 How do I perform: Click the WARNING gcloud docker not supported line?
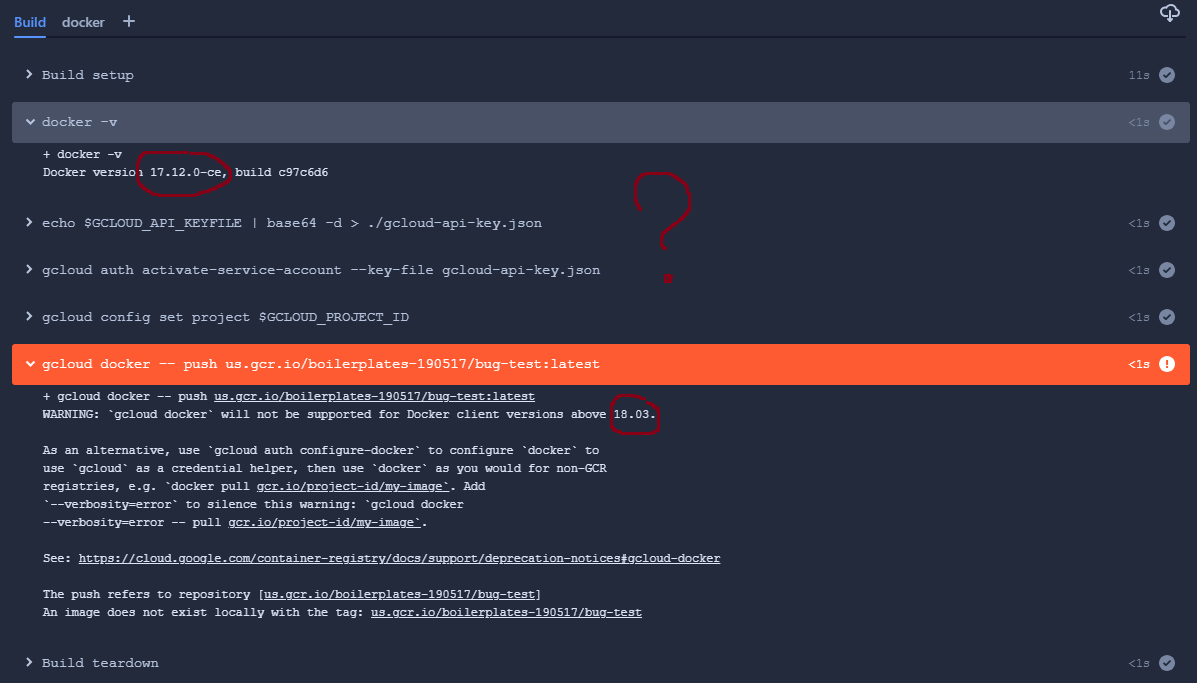[x=350, y=414]
